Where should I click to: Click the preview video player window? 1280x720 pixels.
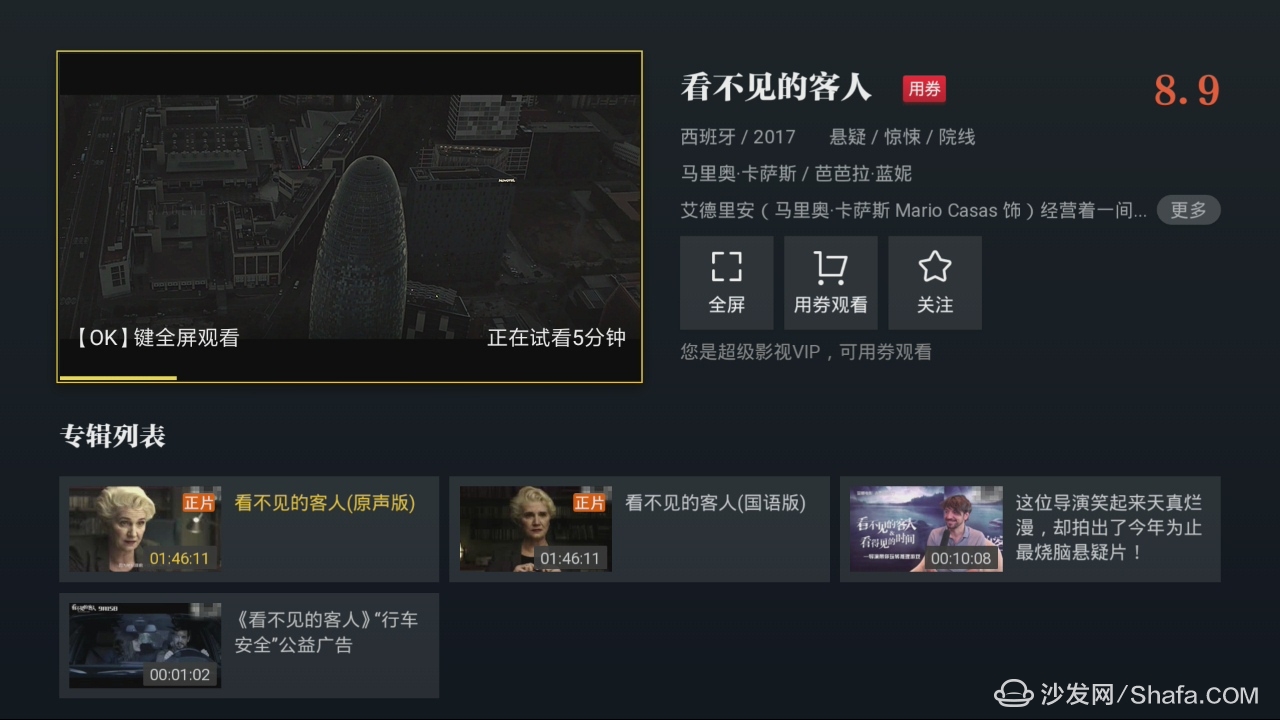coord(349,217)
